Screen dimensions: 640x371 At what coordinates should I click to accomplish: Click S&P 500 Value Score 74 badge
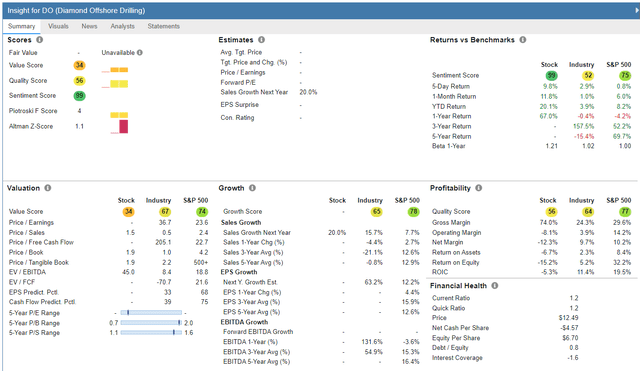tap(202, 211)
